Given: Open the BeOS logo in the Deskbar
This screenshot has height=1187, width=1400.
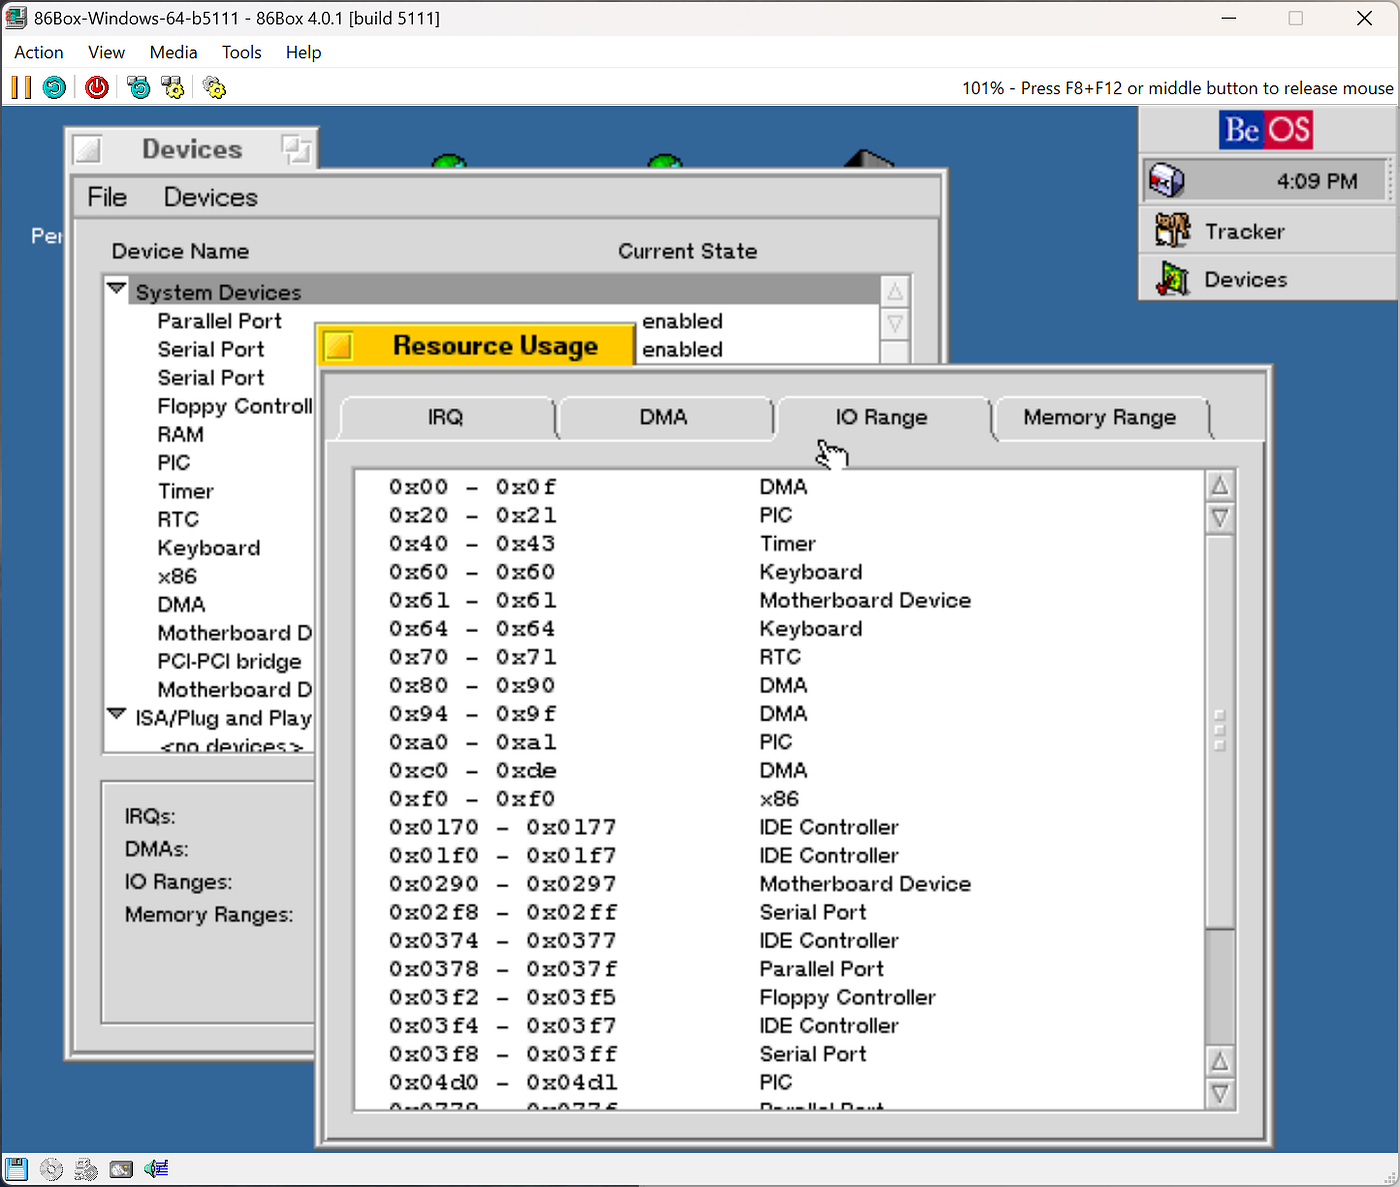Looking at the screenshot, I should tap(1265, 130).
